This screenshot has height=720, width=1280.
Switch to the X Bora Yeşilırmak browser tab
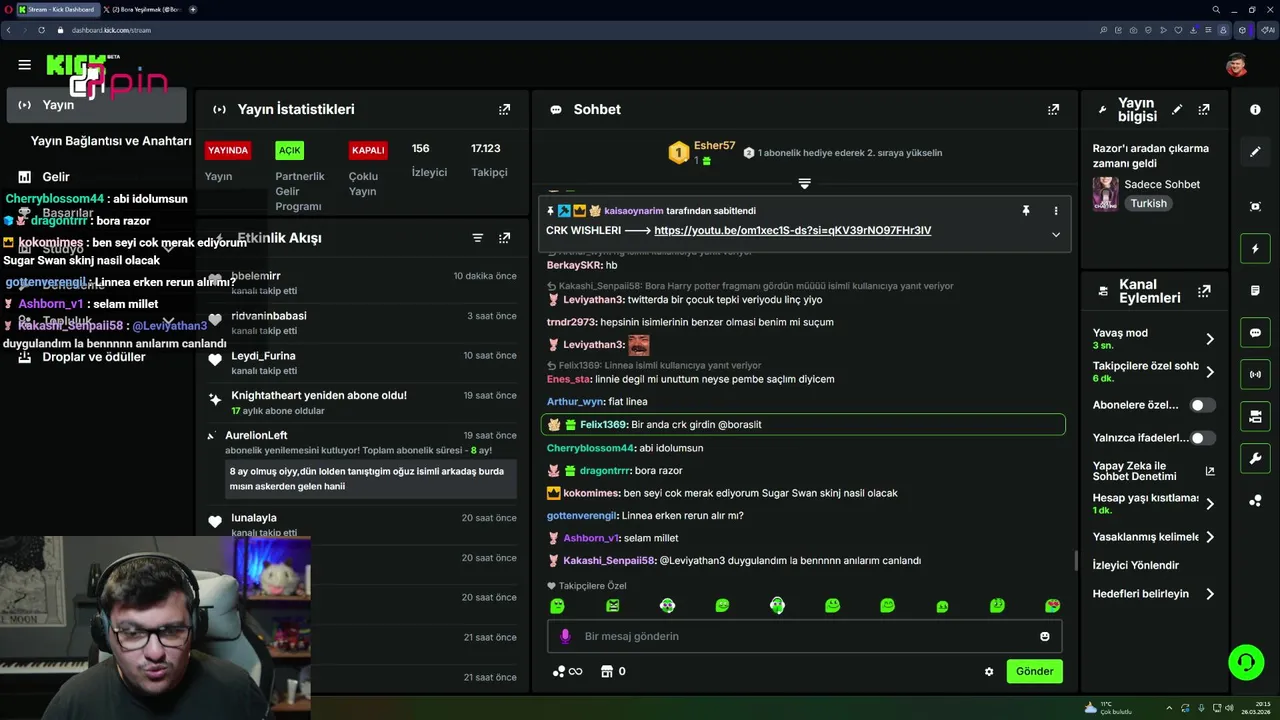click(142, 9)
